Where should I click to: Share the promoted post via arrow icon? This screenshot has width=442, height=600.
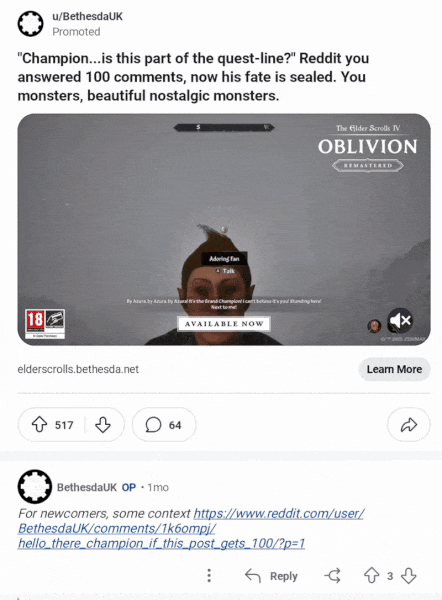(408, 425)
